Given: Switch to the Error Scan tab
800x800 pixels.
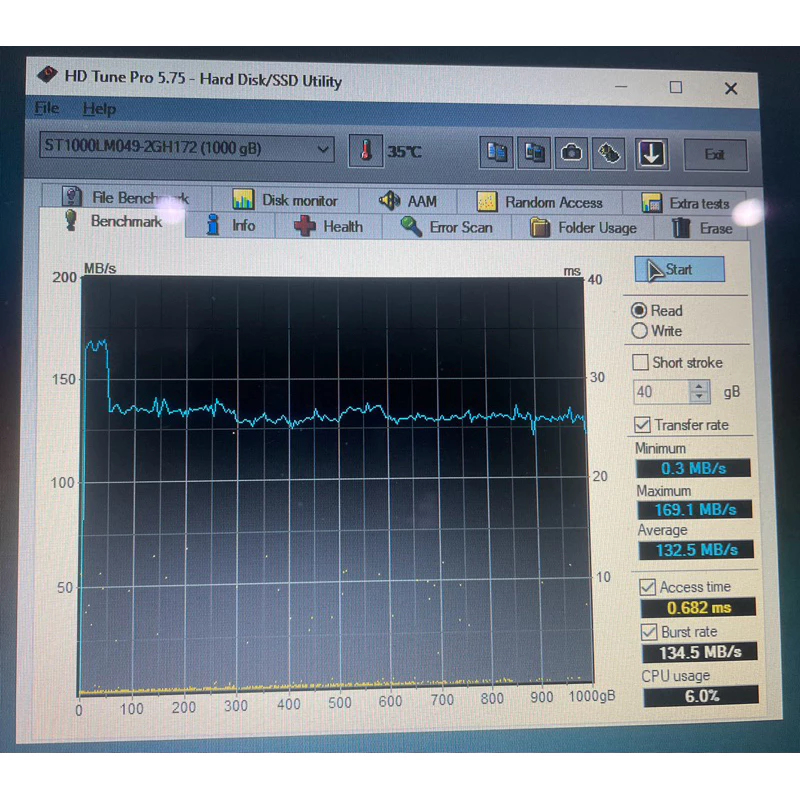Looking at the screenshot, I should pyautogui.click(x=447, y=227).
